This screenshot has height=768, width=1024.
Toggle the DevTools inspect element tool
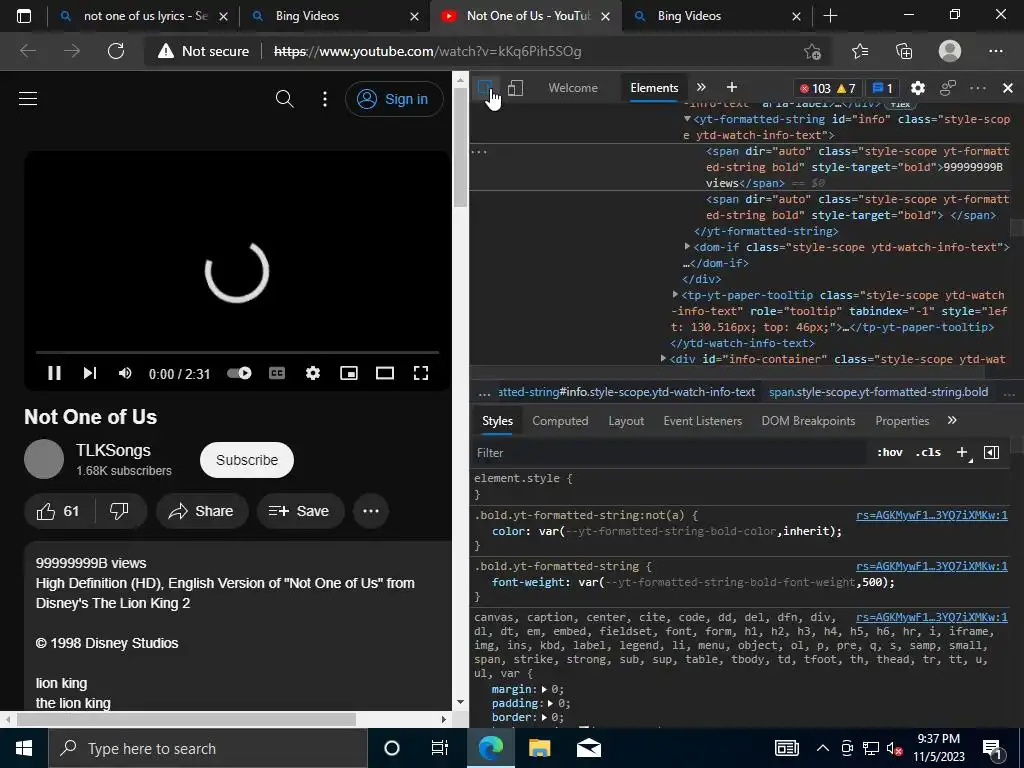coord(485,88)
